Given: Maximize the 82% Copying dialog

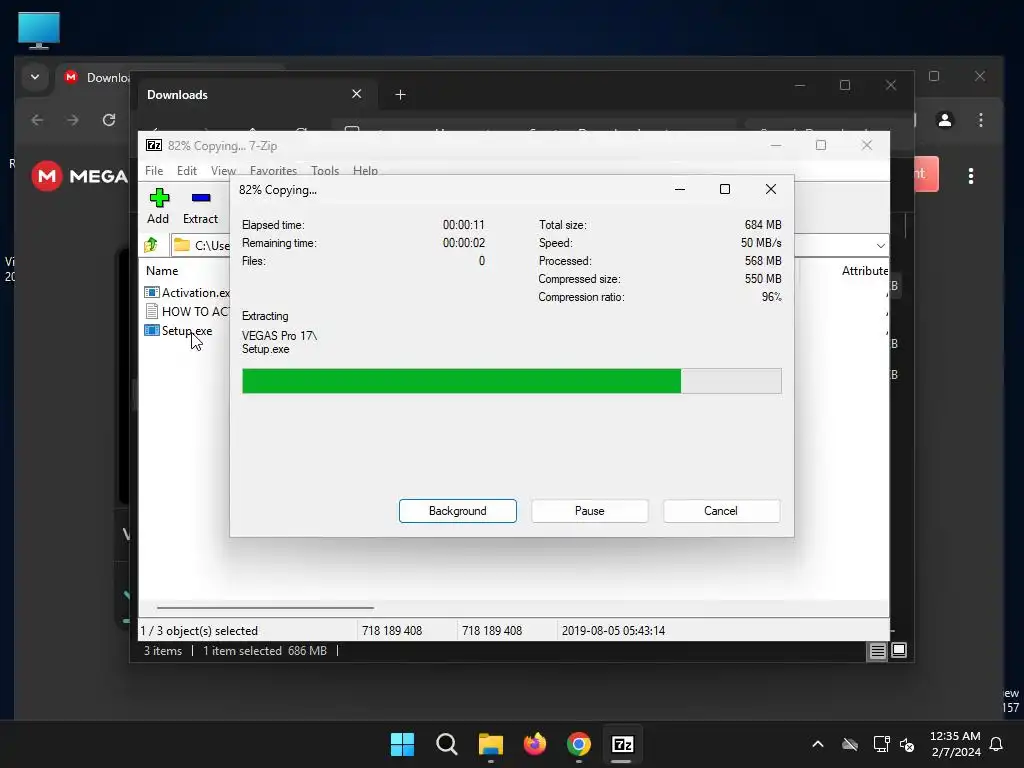Looking at the screenshot, I should (725, 189).
